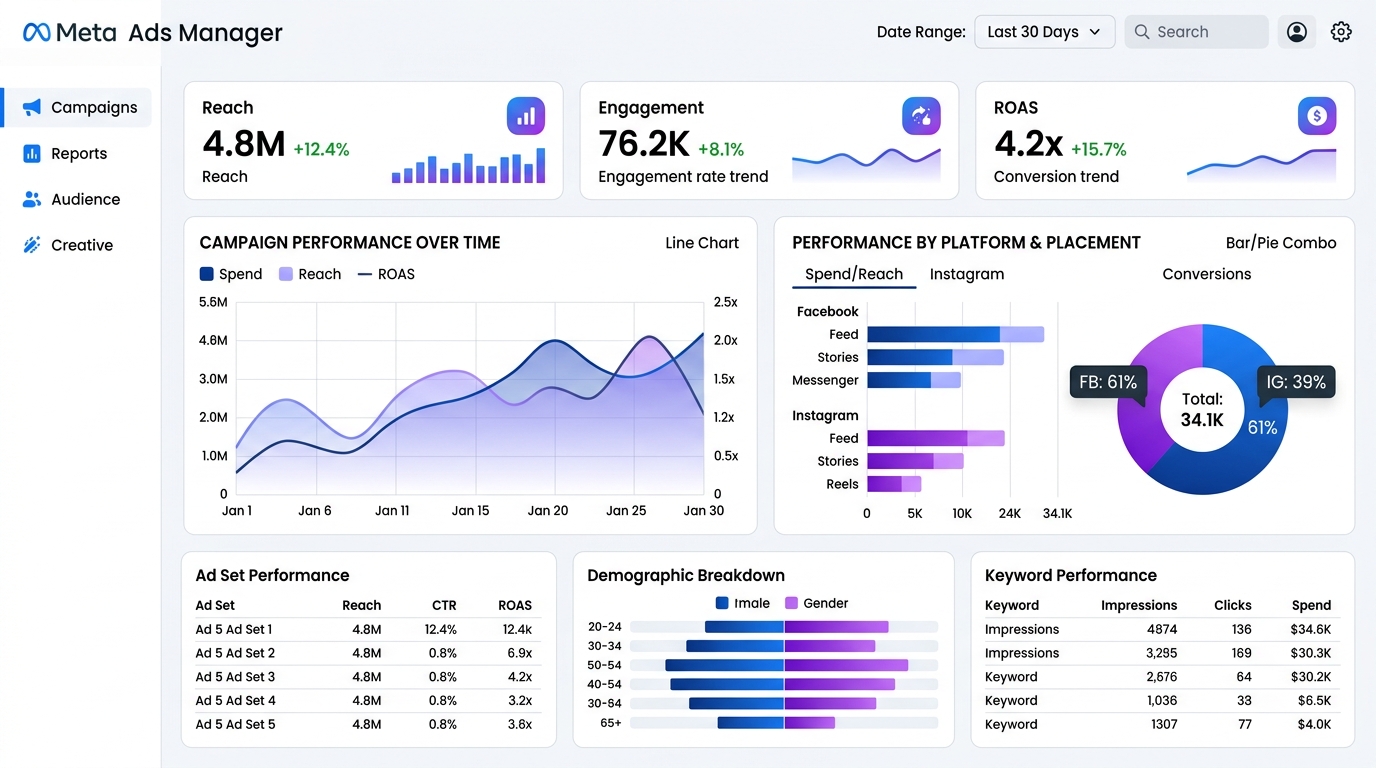
Task: Select row Ad 5 Ad Set 5
Action: 367,725
